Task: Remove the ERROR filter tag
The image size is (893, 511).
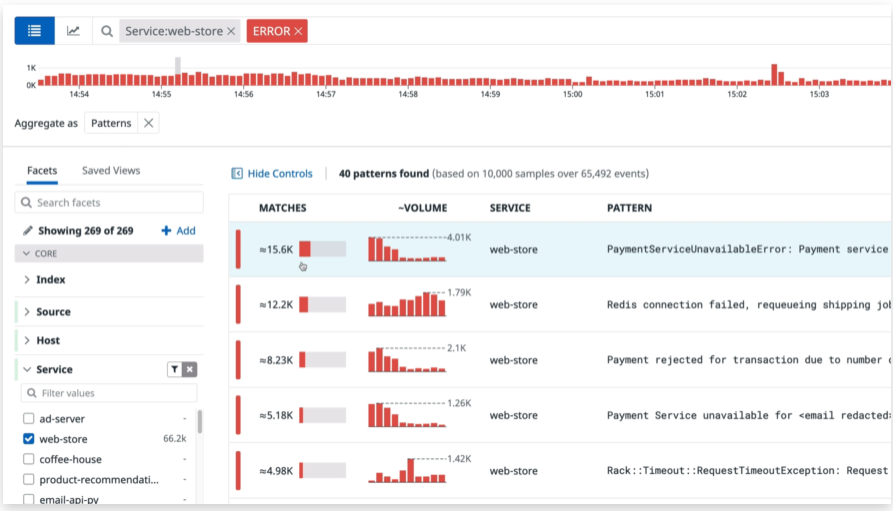Action: pos(298,32)
